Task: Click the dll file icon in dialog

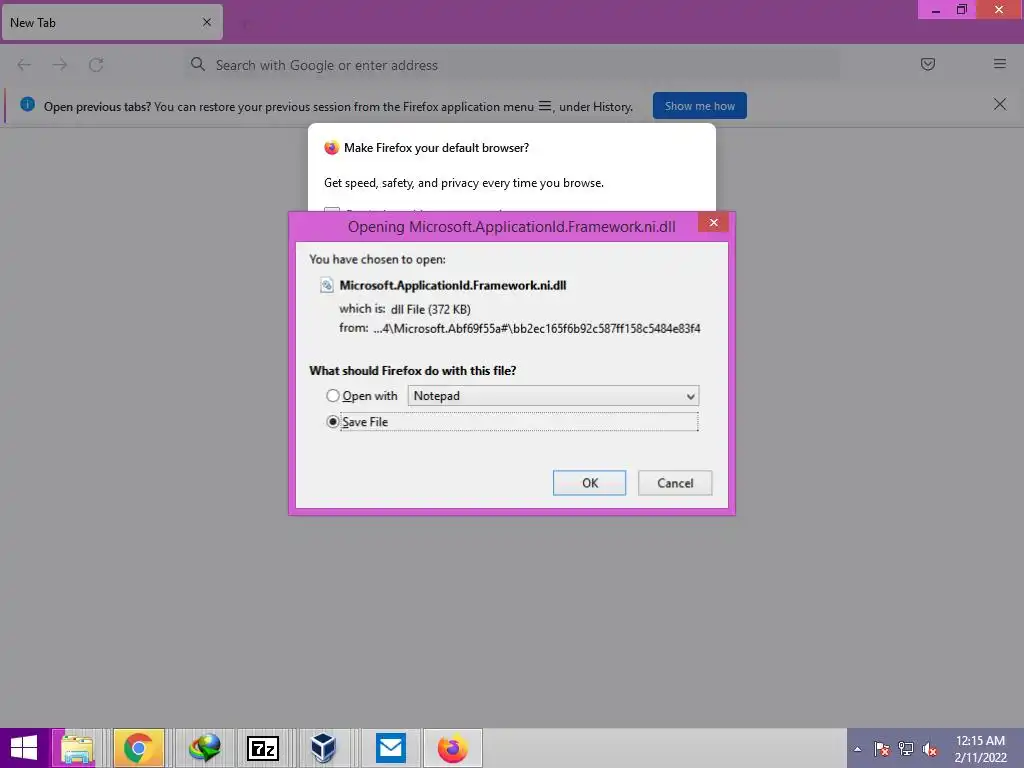Action: (x=327, y=285)
